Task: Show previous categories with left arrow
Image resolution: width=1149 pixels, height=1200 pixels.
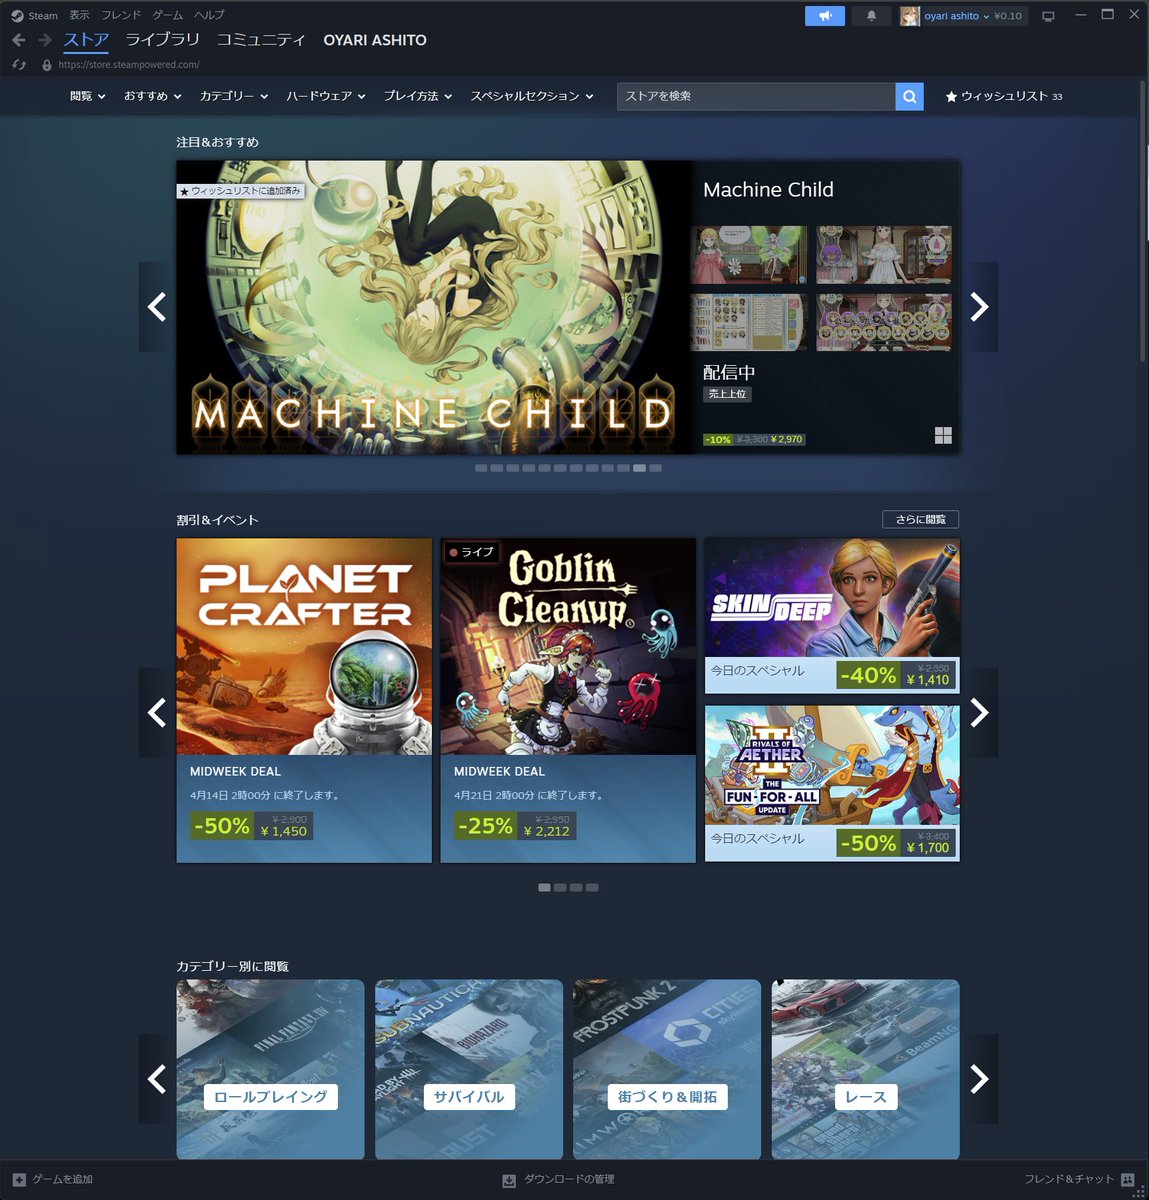Action: (157, 1079)
